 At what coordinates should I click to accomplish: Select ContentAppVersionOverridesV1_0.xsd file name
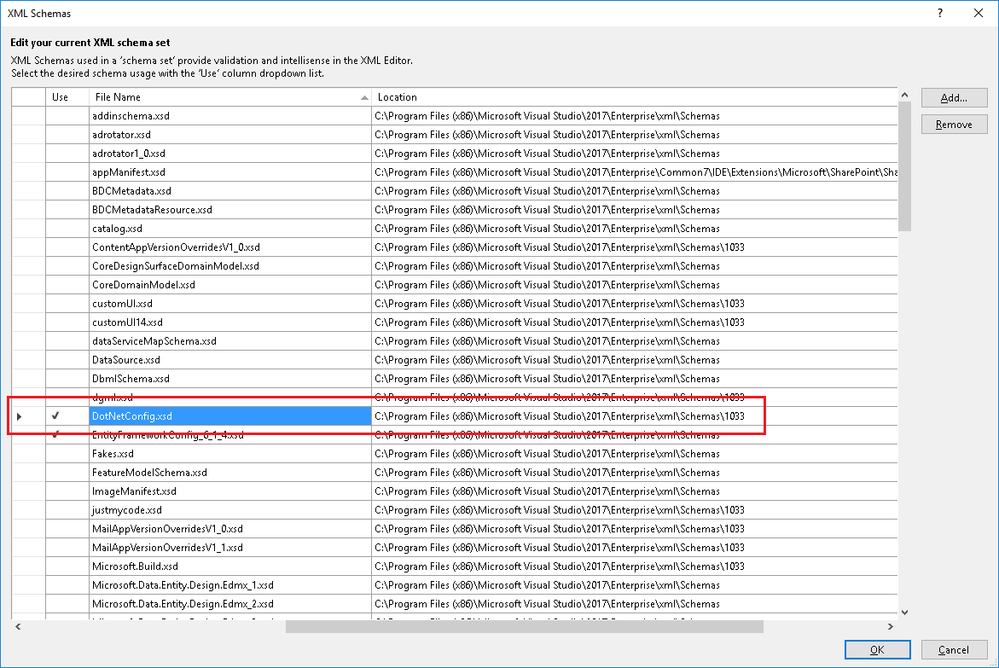[230, 247]
